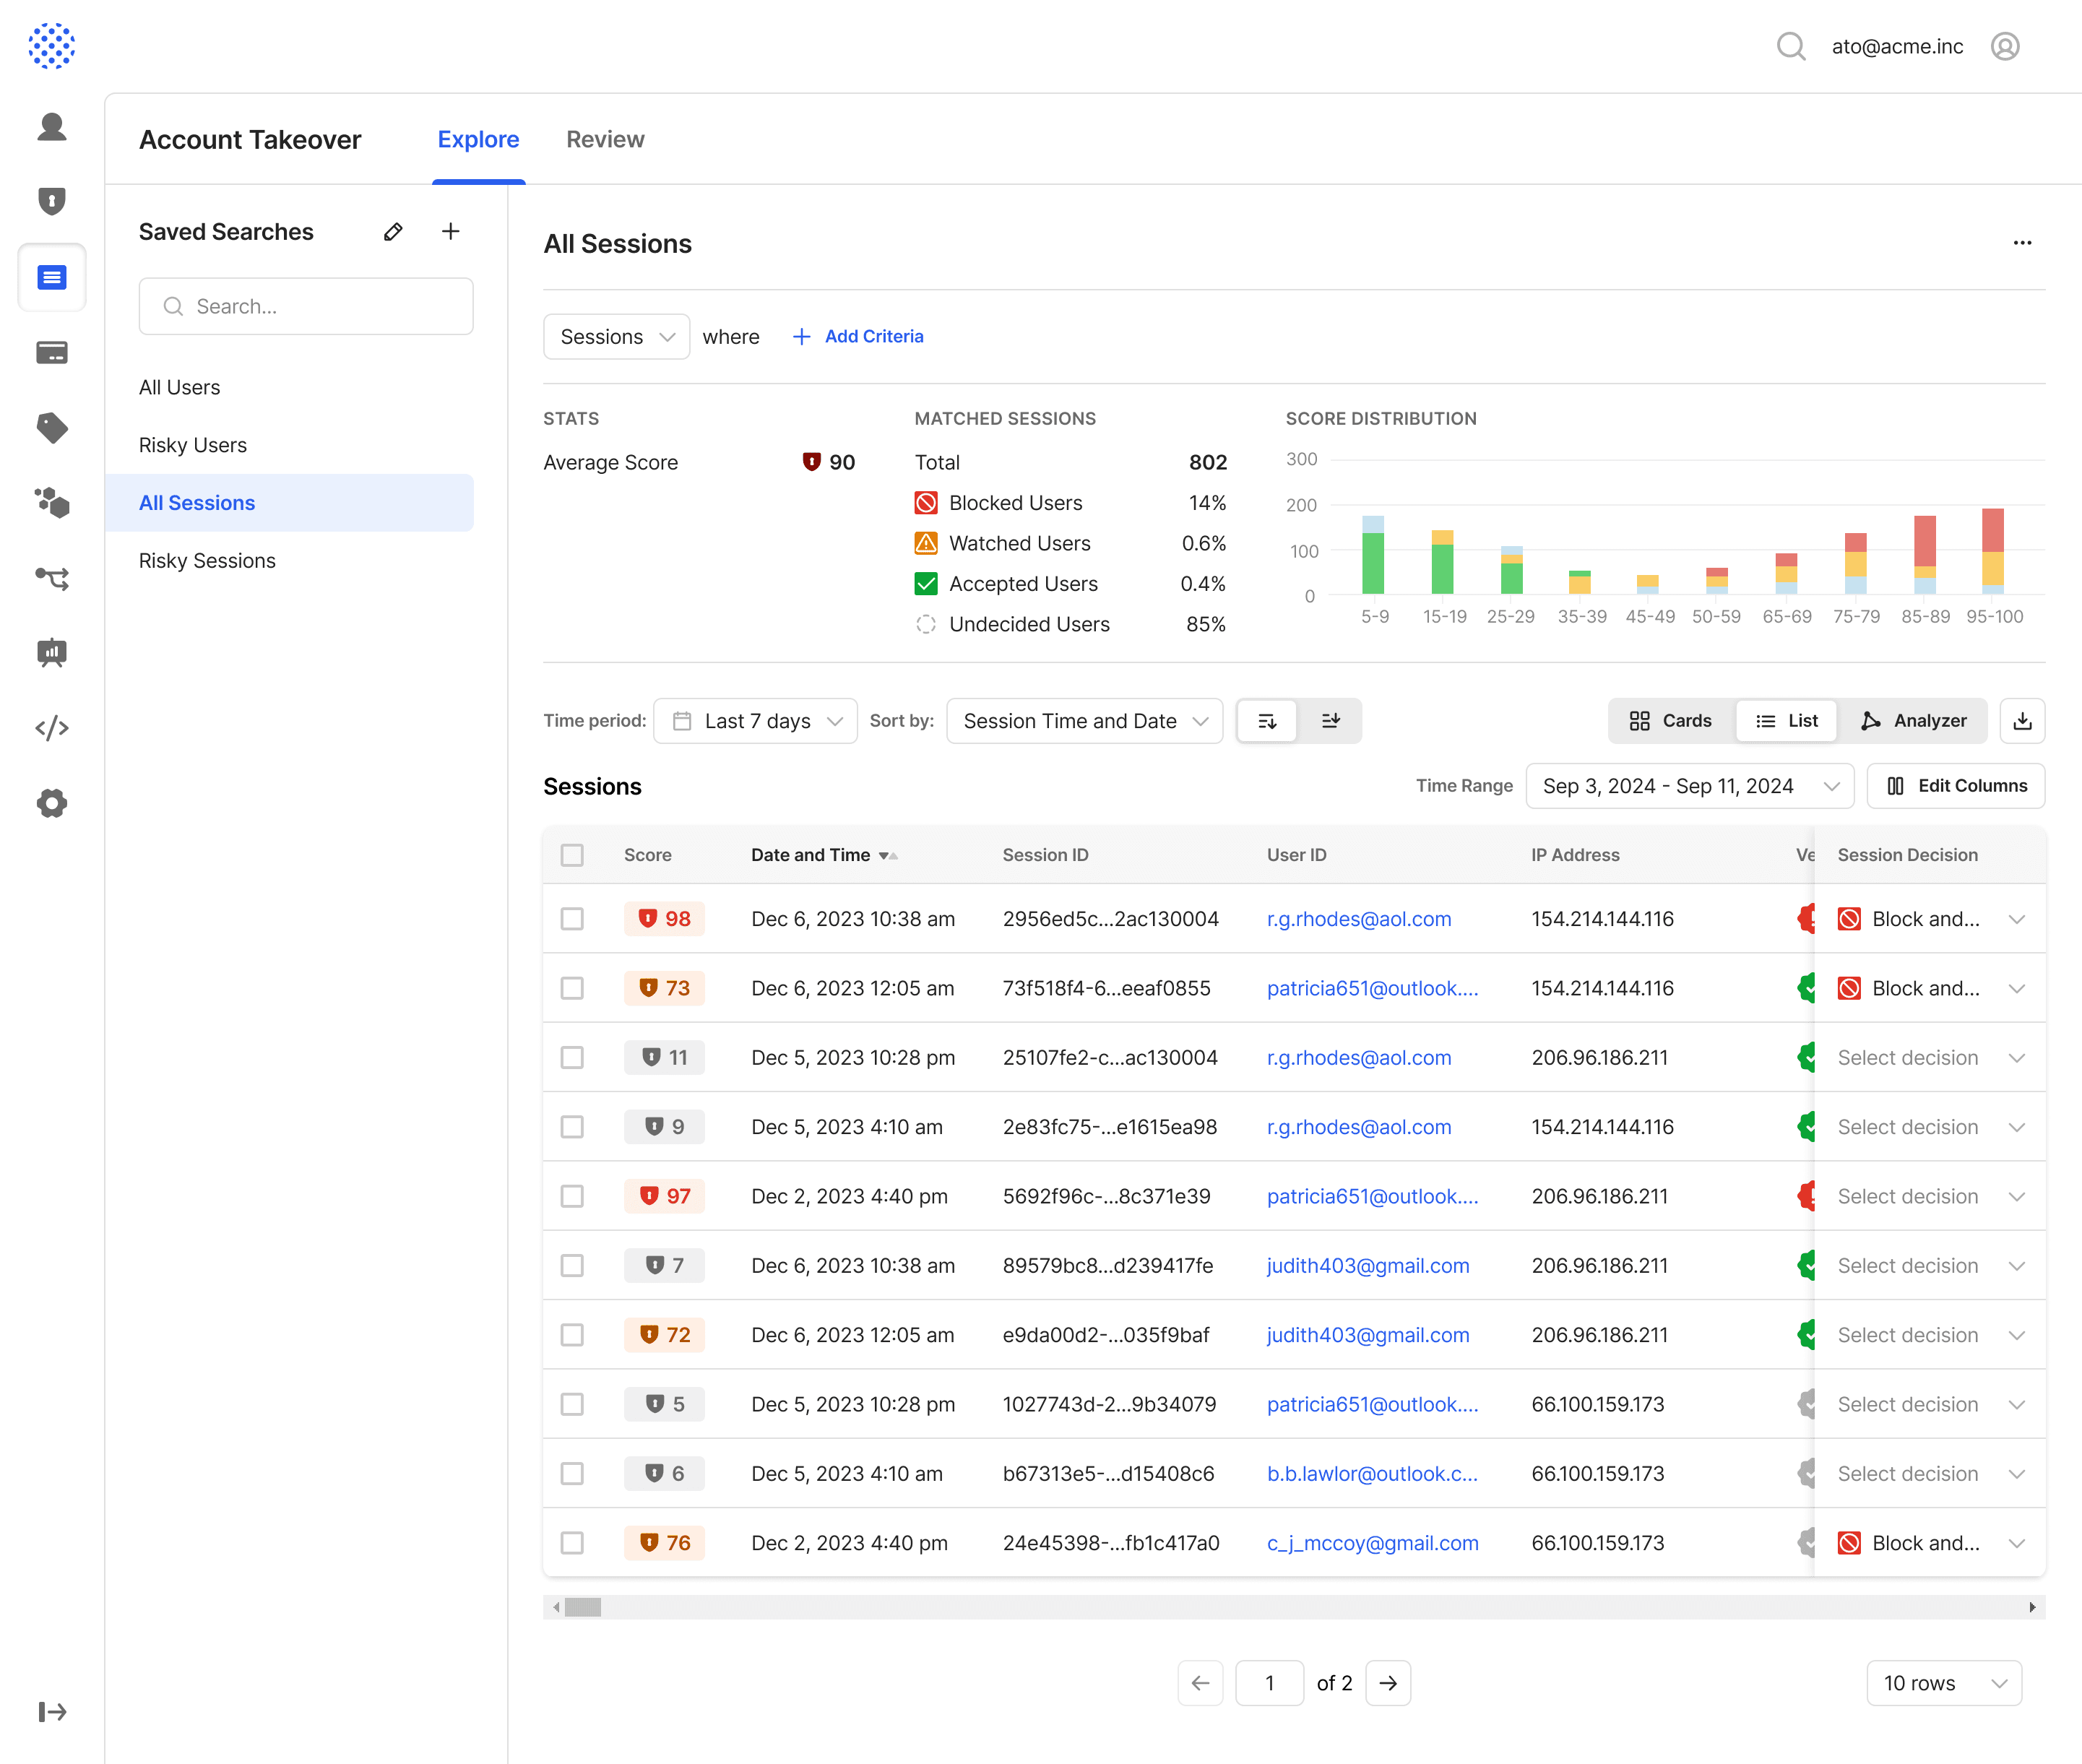Image resolution: width=2082 pixels, height=1764 pixels.
Task: Open the code brackets sidebar icon
Action: (x=52, y=728)
